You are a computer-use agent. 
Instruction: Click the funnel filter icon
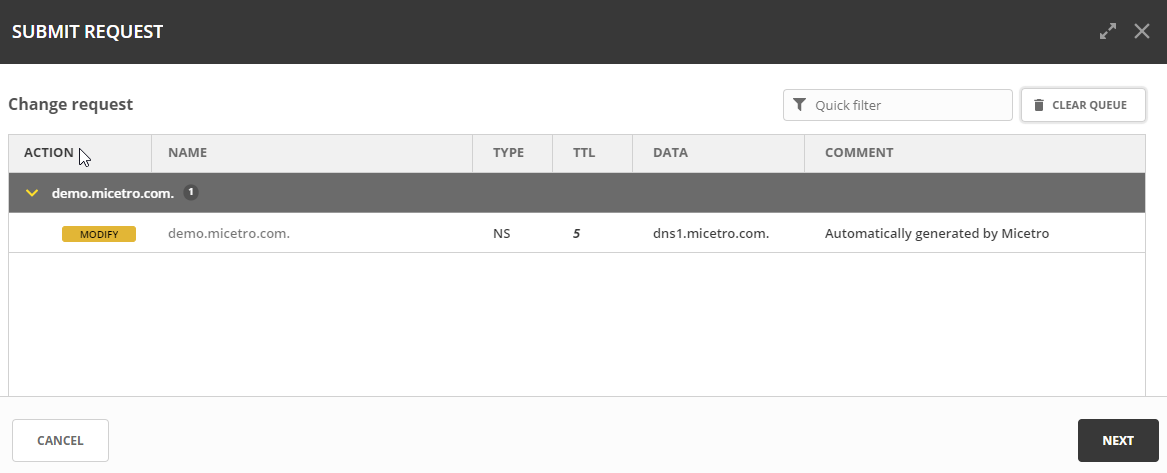(x=799, y=105)
